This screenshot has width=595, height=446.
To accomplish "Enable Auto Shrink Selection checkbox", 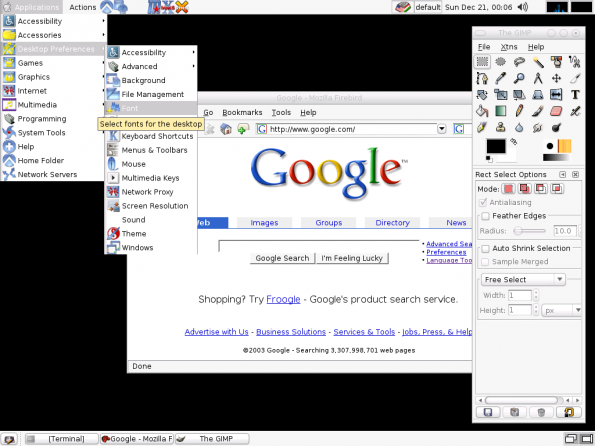I will point(485,249).
